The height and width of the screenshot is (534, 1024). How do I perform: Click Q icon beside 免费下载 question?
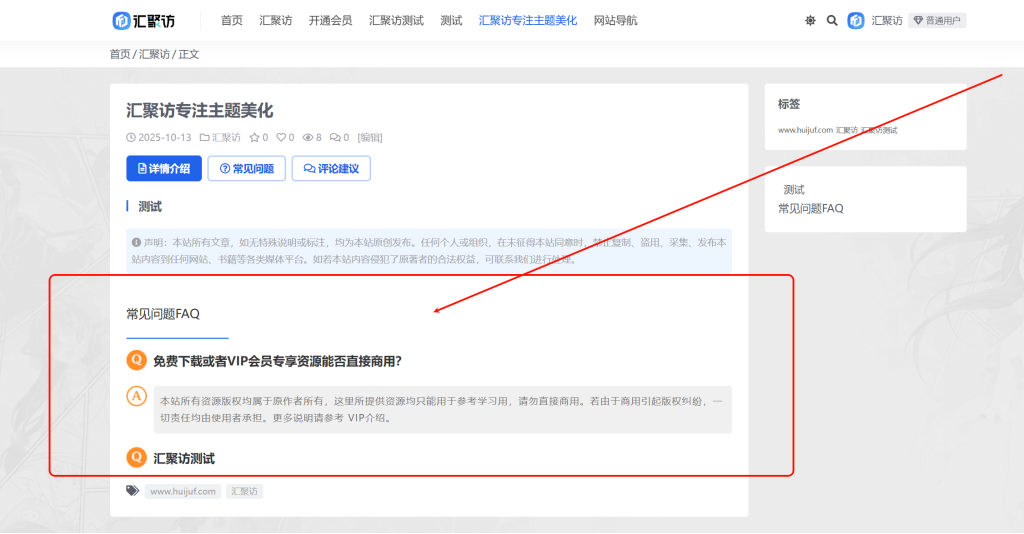tap(136, 360)
